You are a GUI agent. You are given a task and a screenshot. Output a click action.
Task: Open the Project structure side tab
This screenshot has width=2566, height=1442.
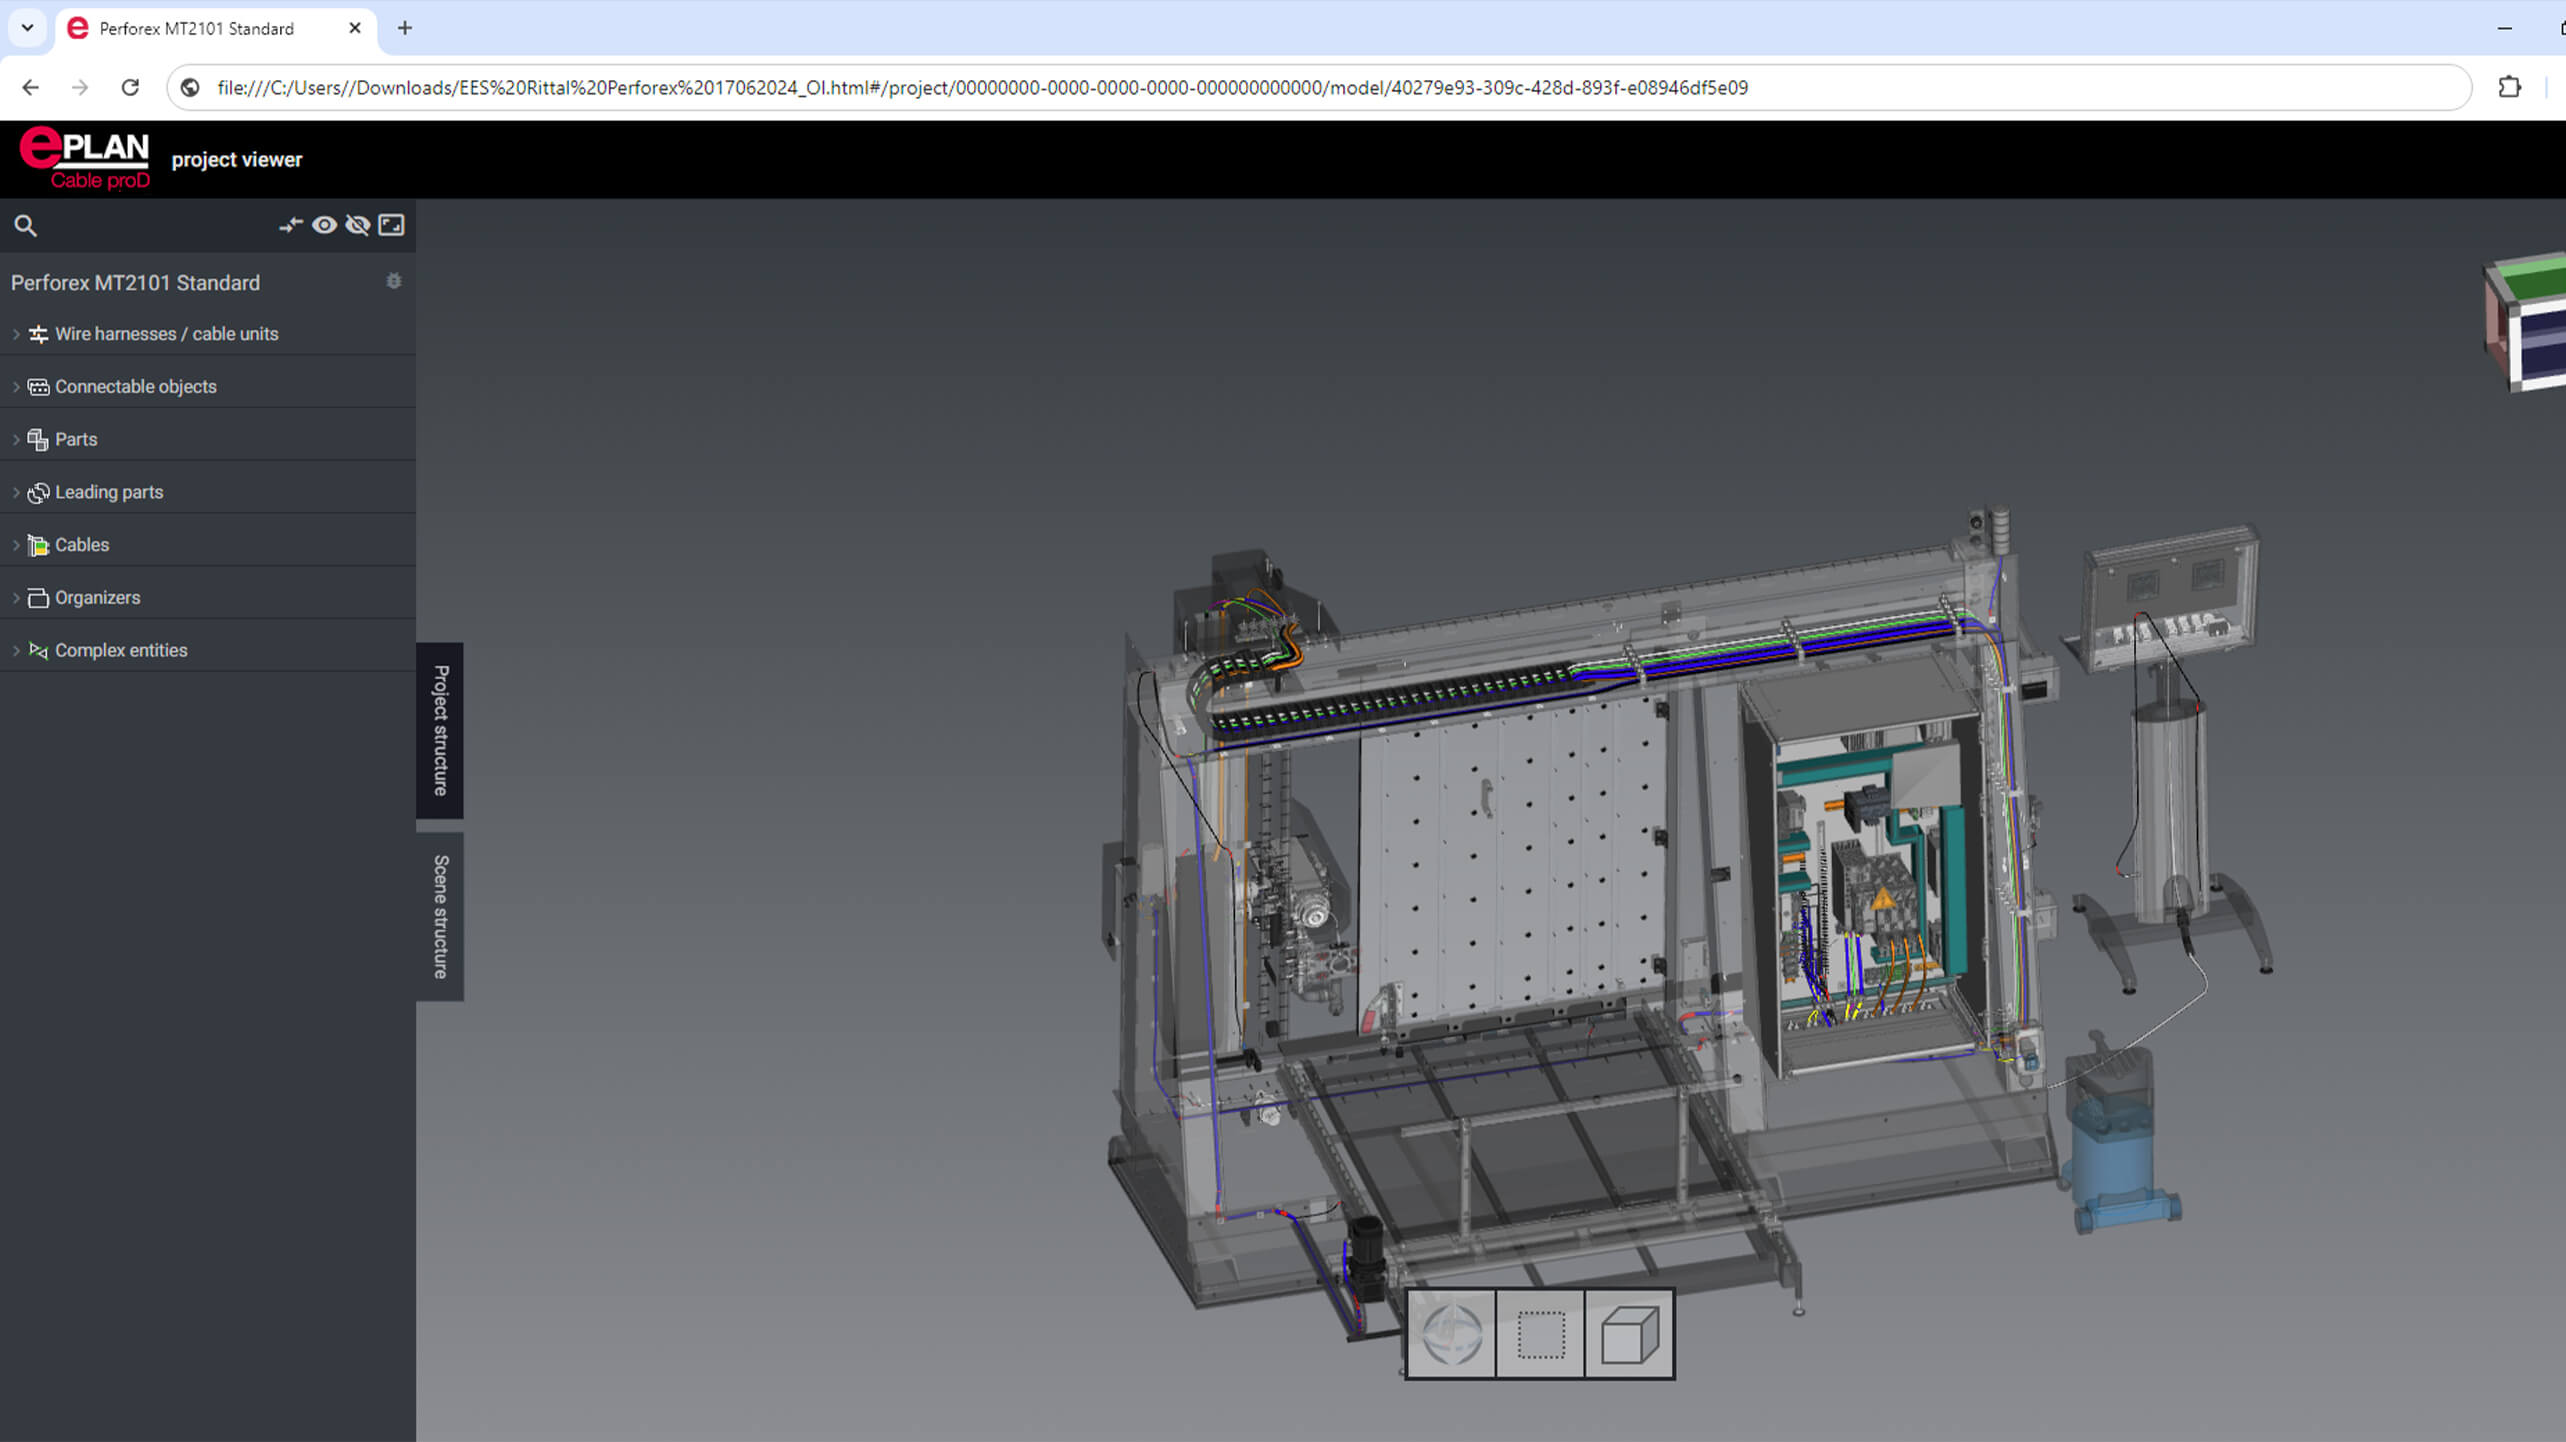click(x=440, y=730)
